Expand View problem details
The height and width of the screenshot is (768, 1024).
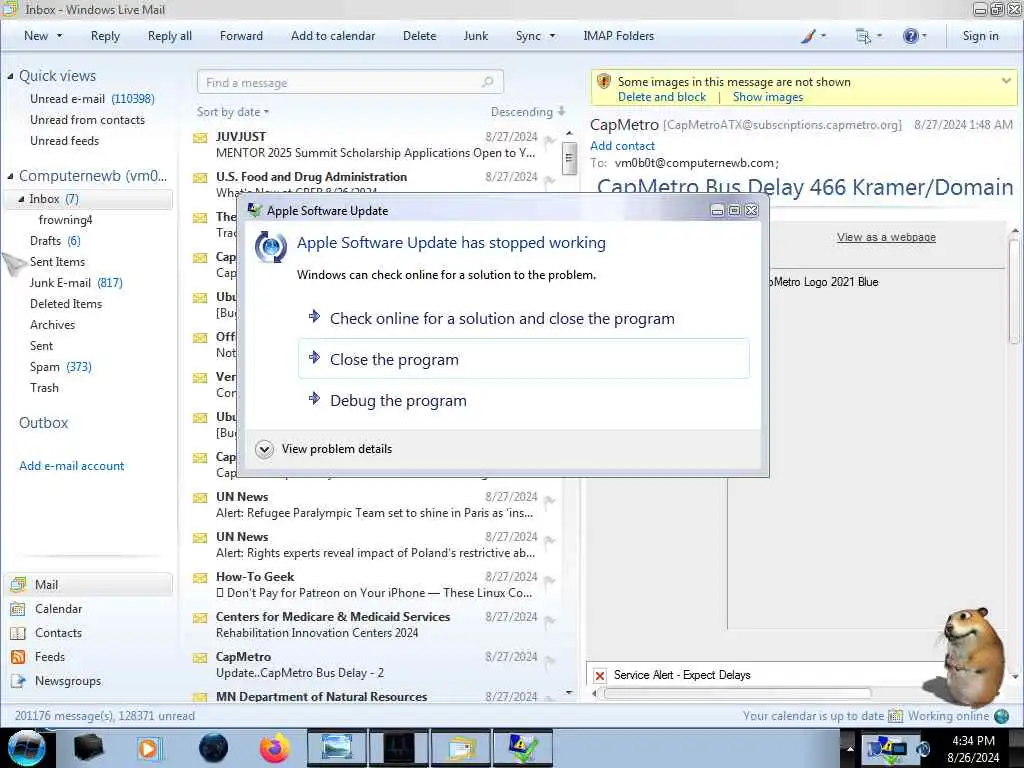point(264,449)
